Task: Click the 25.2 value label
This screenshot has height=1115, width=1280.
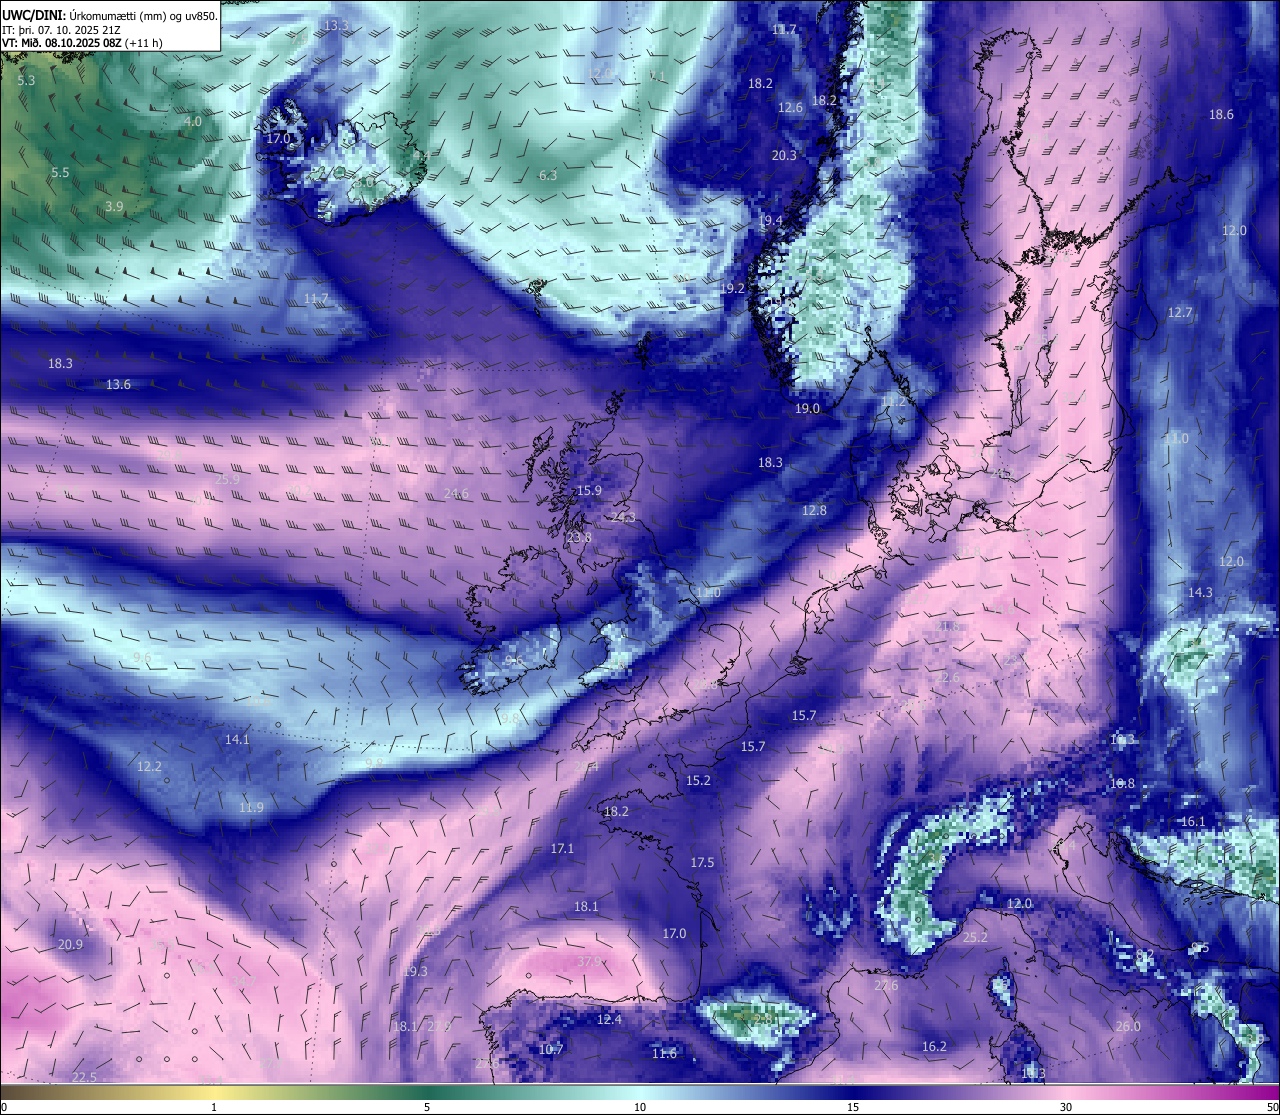Action: (x=975, y=937)
